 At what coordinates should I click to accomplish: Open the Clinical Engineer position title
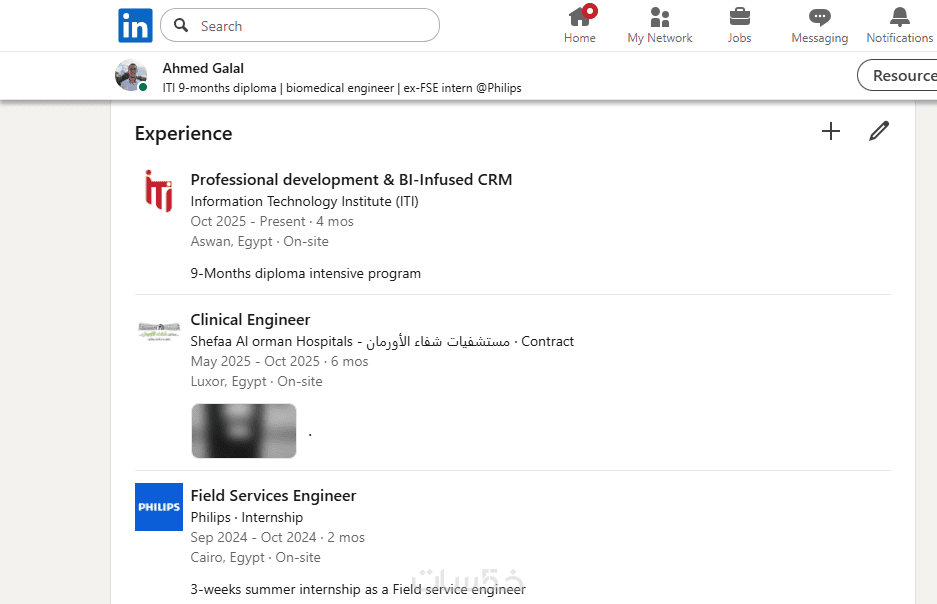[x=250, y=320]
